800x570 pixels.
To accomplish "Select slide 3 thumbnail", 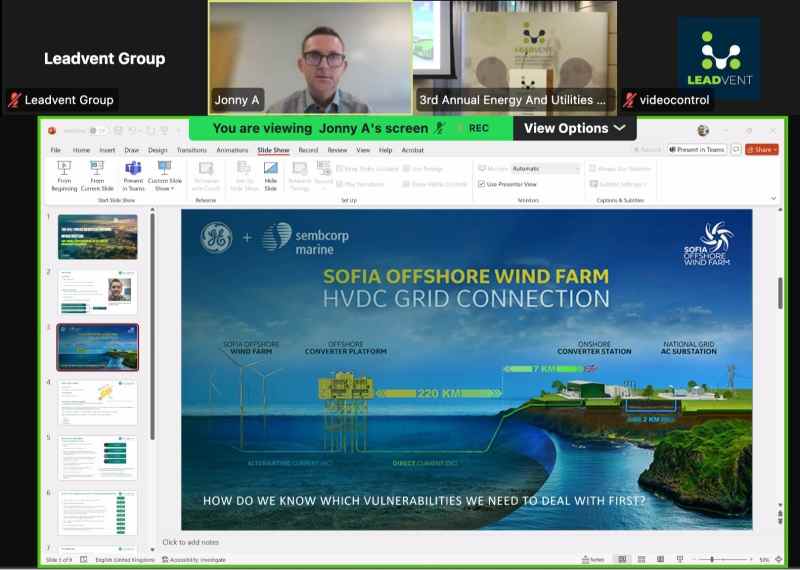I will pyautogui.click(x=97, y=347).
